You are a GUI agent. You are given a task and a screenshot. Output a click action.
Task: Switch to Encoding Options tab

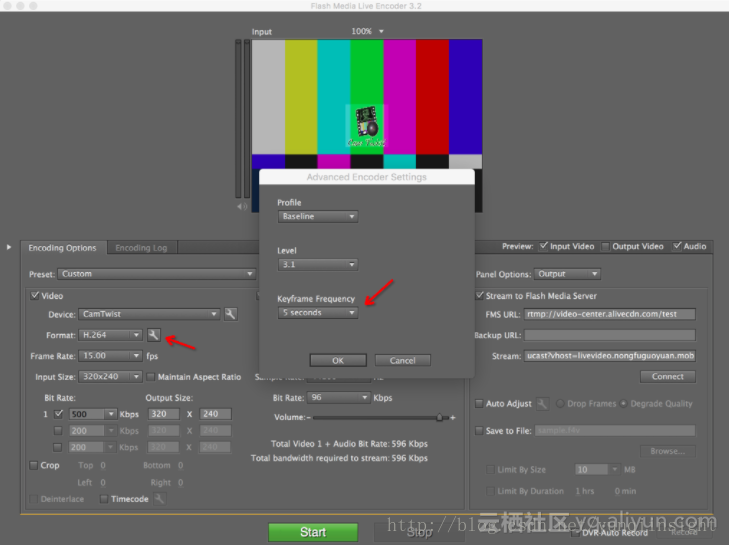click(x=62, y=248)
